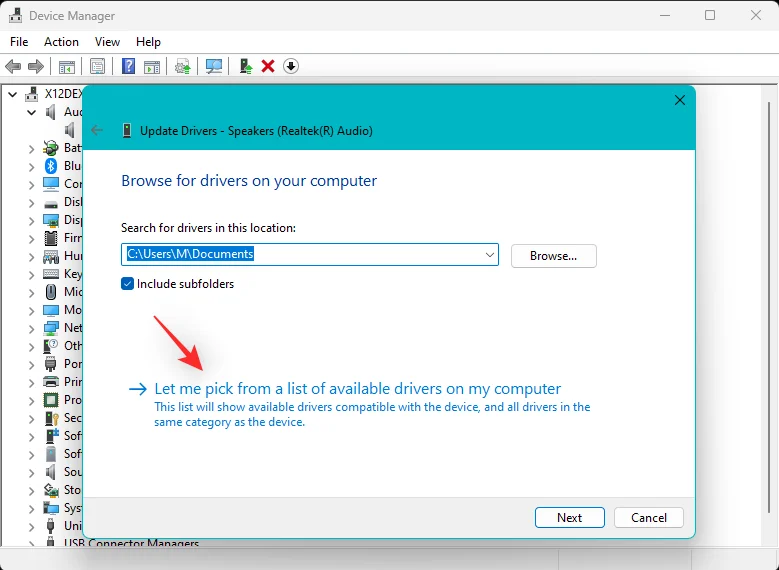Toggle the Show/Hide Action Pane toolbar icon
The height and width of the screenshot is (570, 779).
[152, 66]
